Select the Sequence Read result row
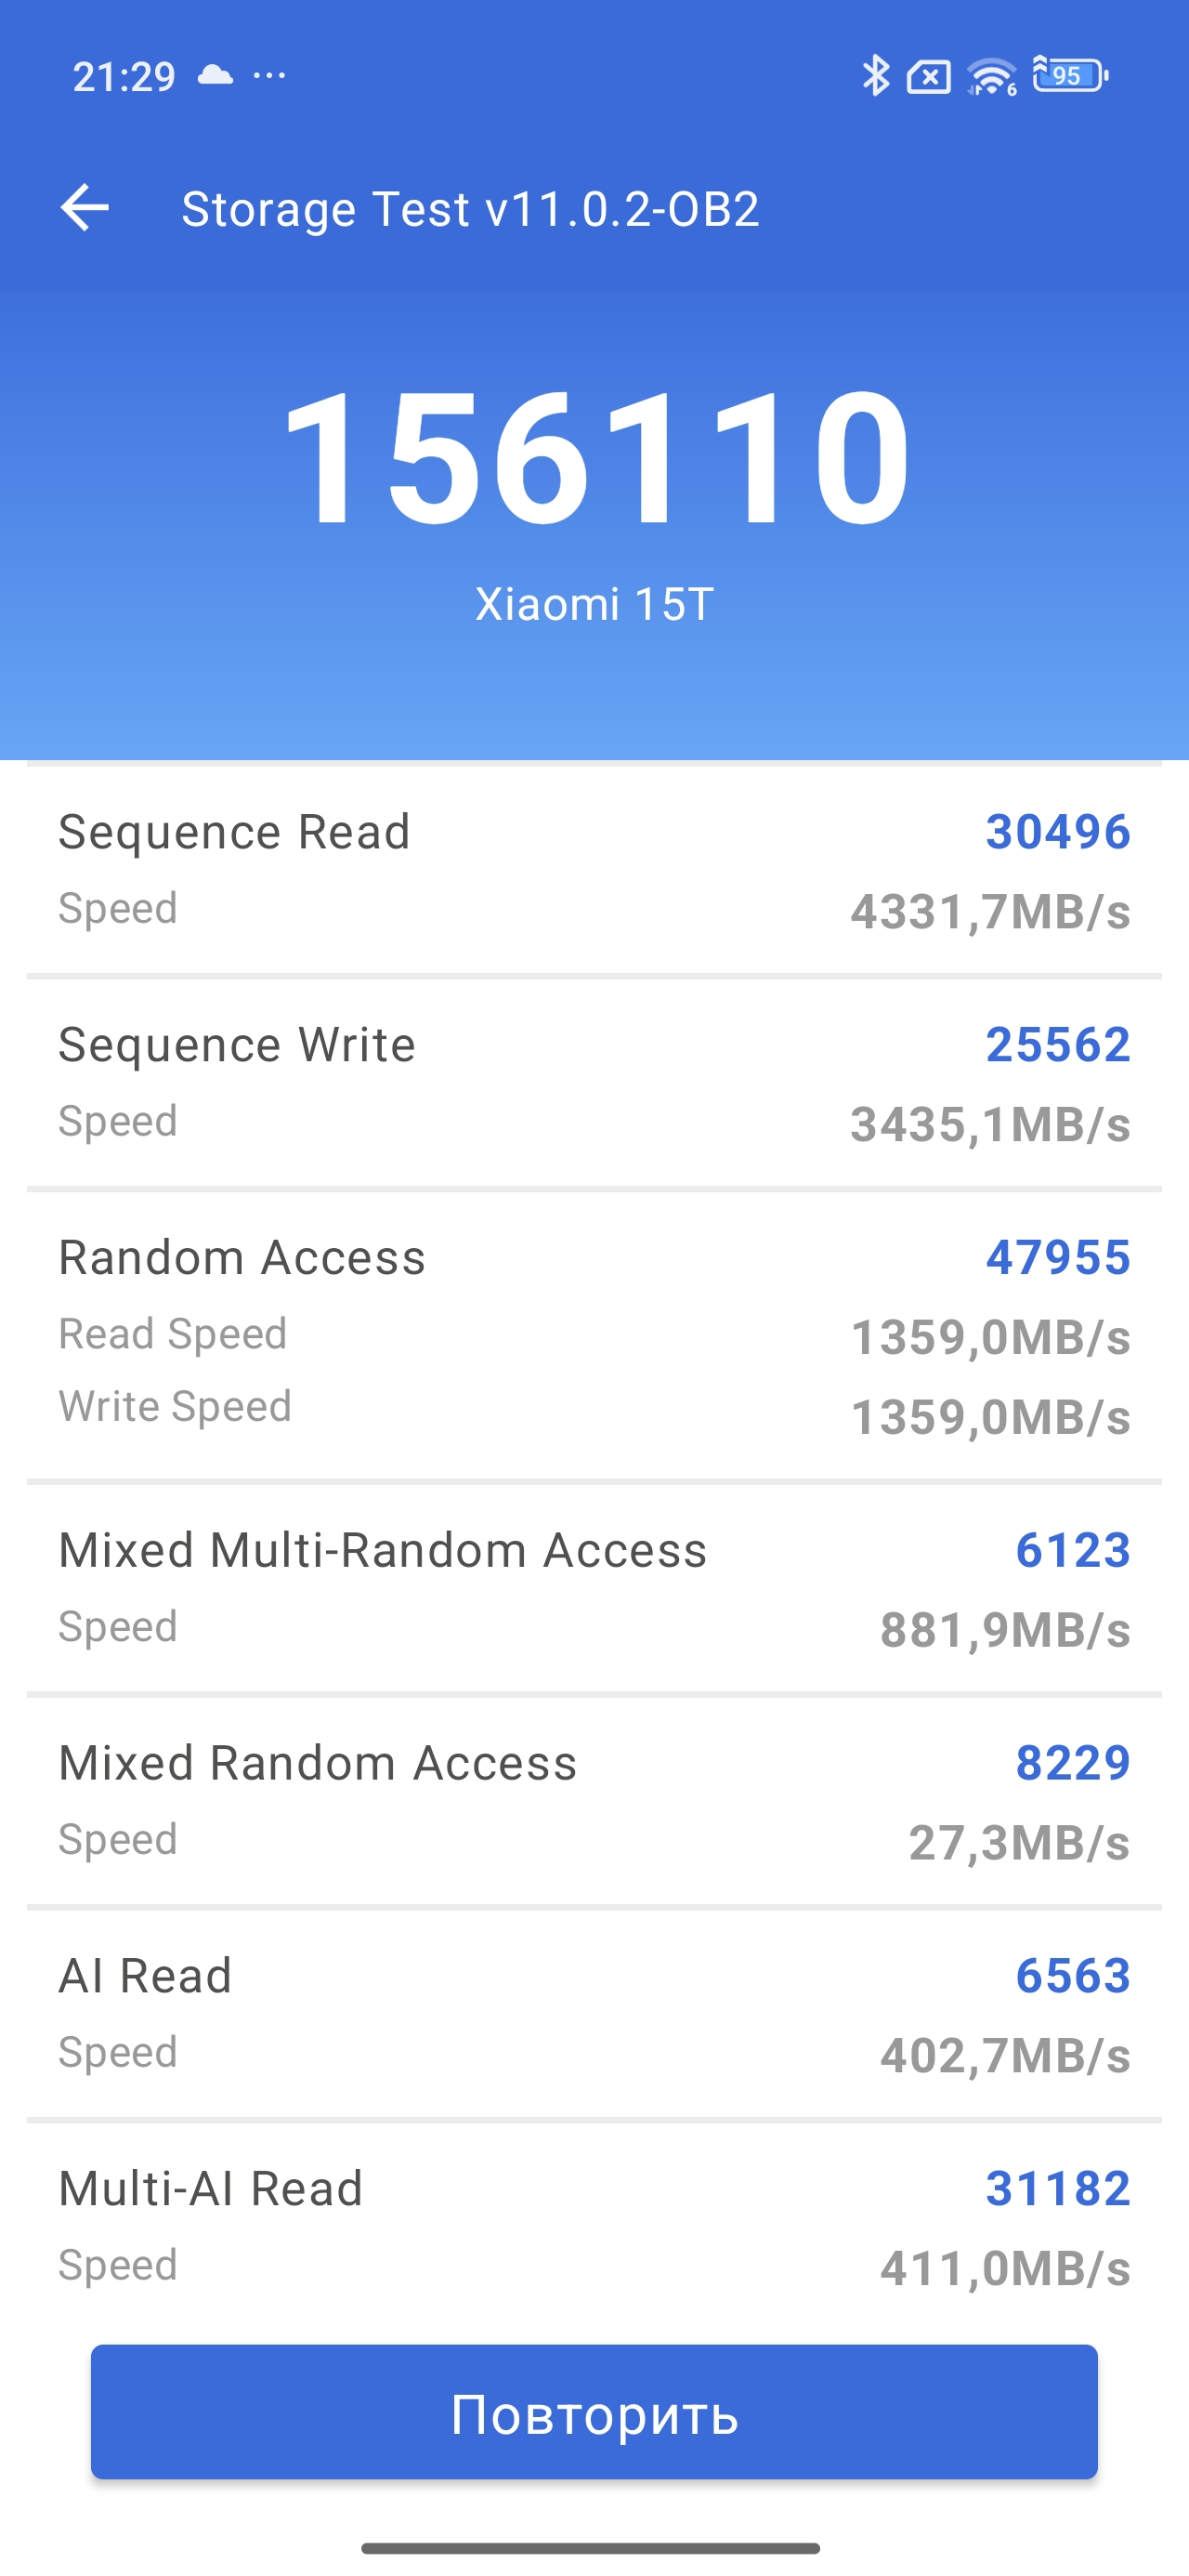 tap(594, 870)
